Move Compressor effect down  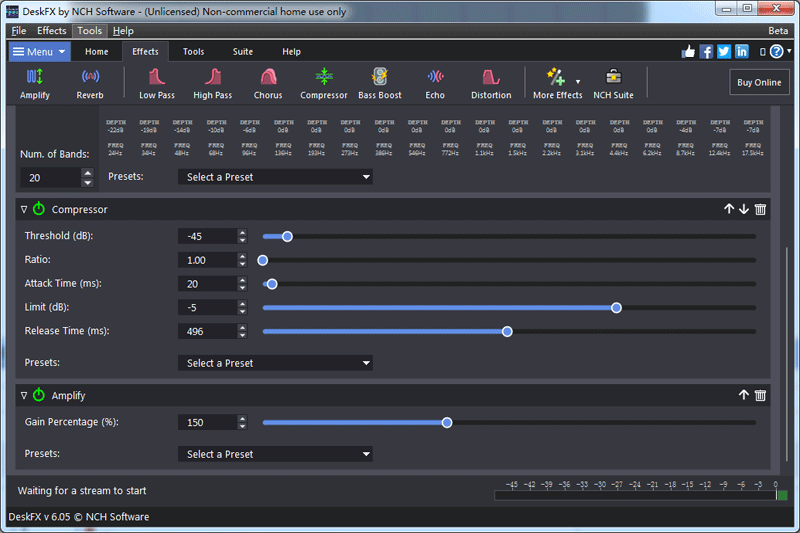coord(744,209)
